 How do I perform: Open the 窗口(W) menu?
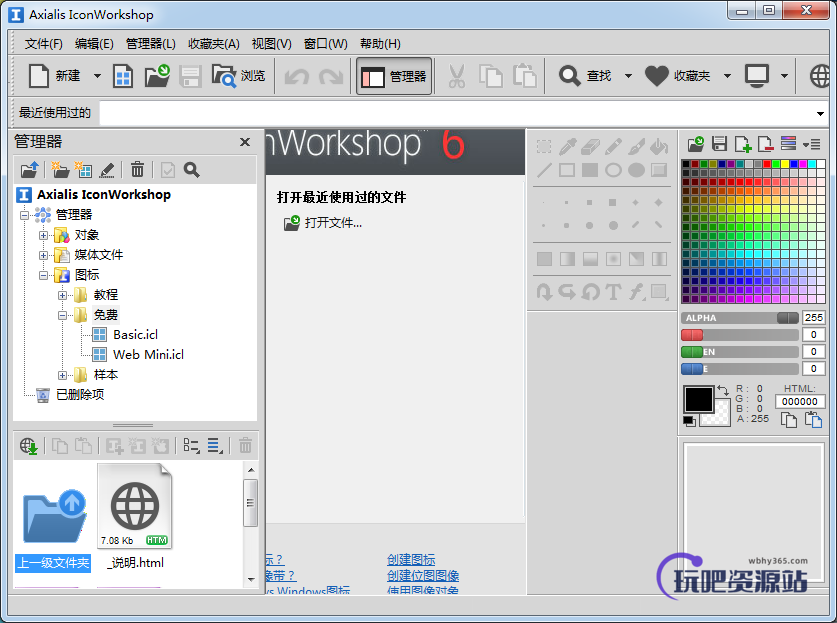click(x=325, y=44)
